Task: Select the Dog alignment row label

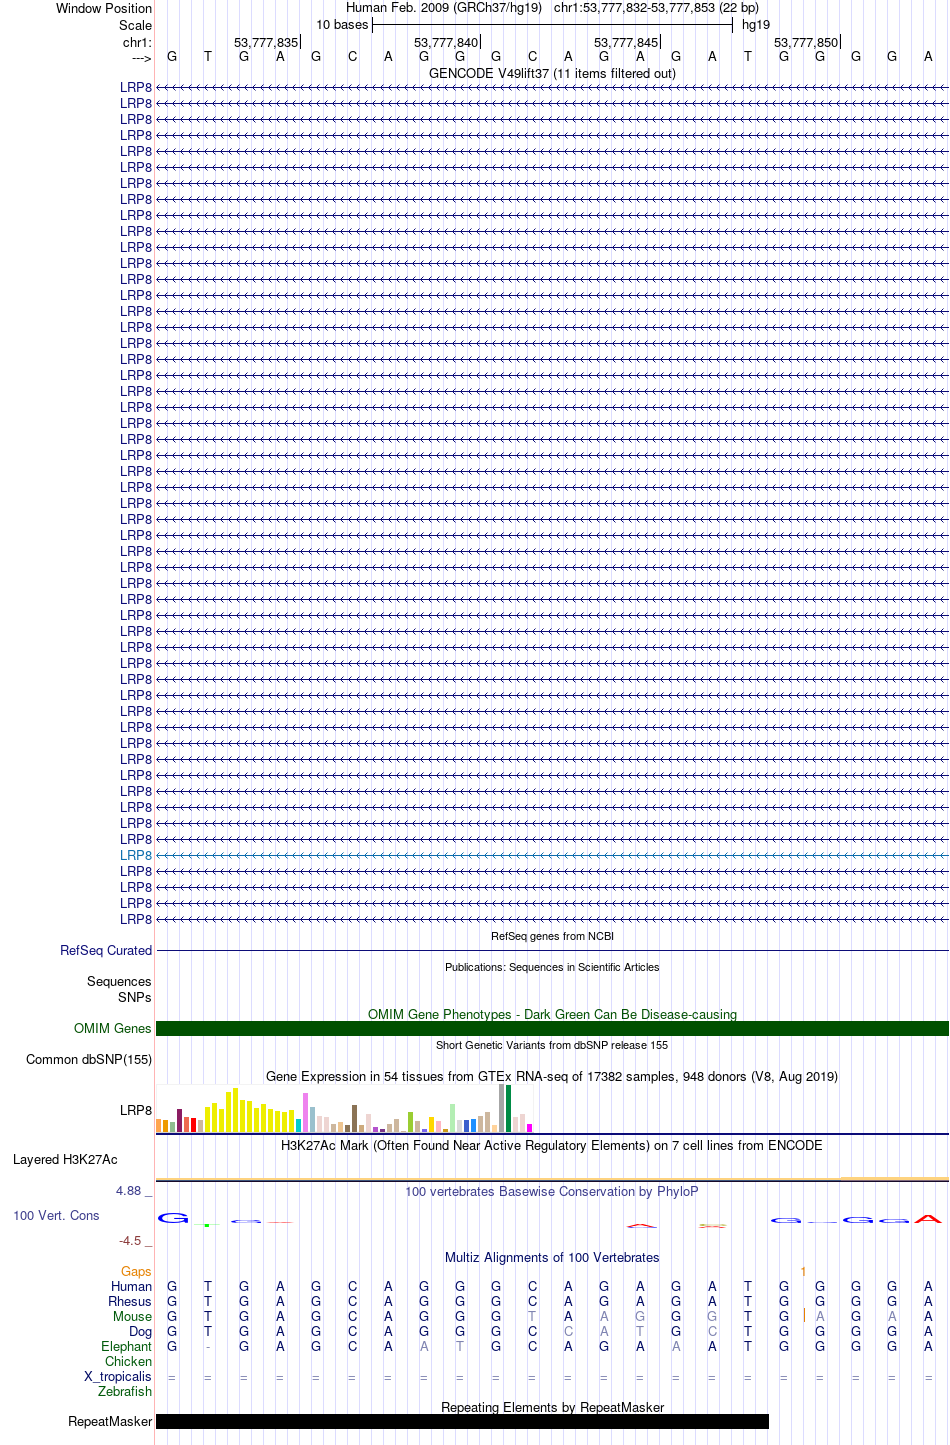Action: 141,1331
